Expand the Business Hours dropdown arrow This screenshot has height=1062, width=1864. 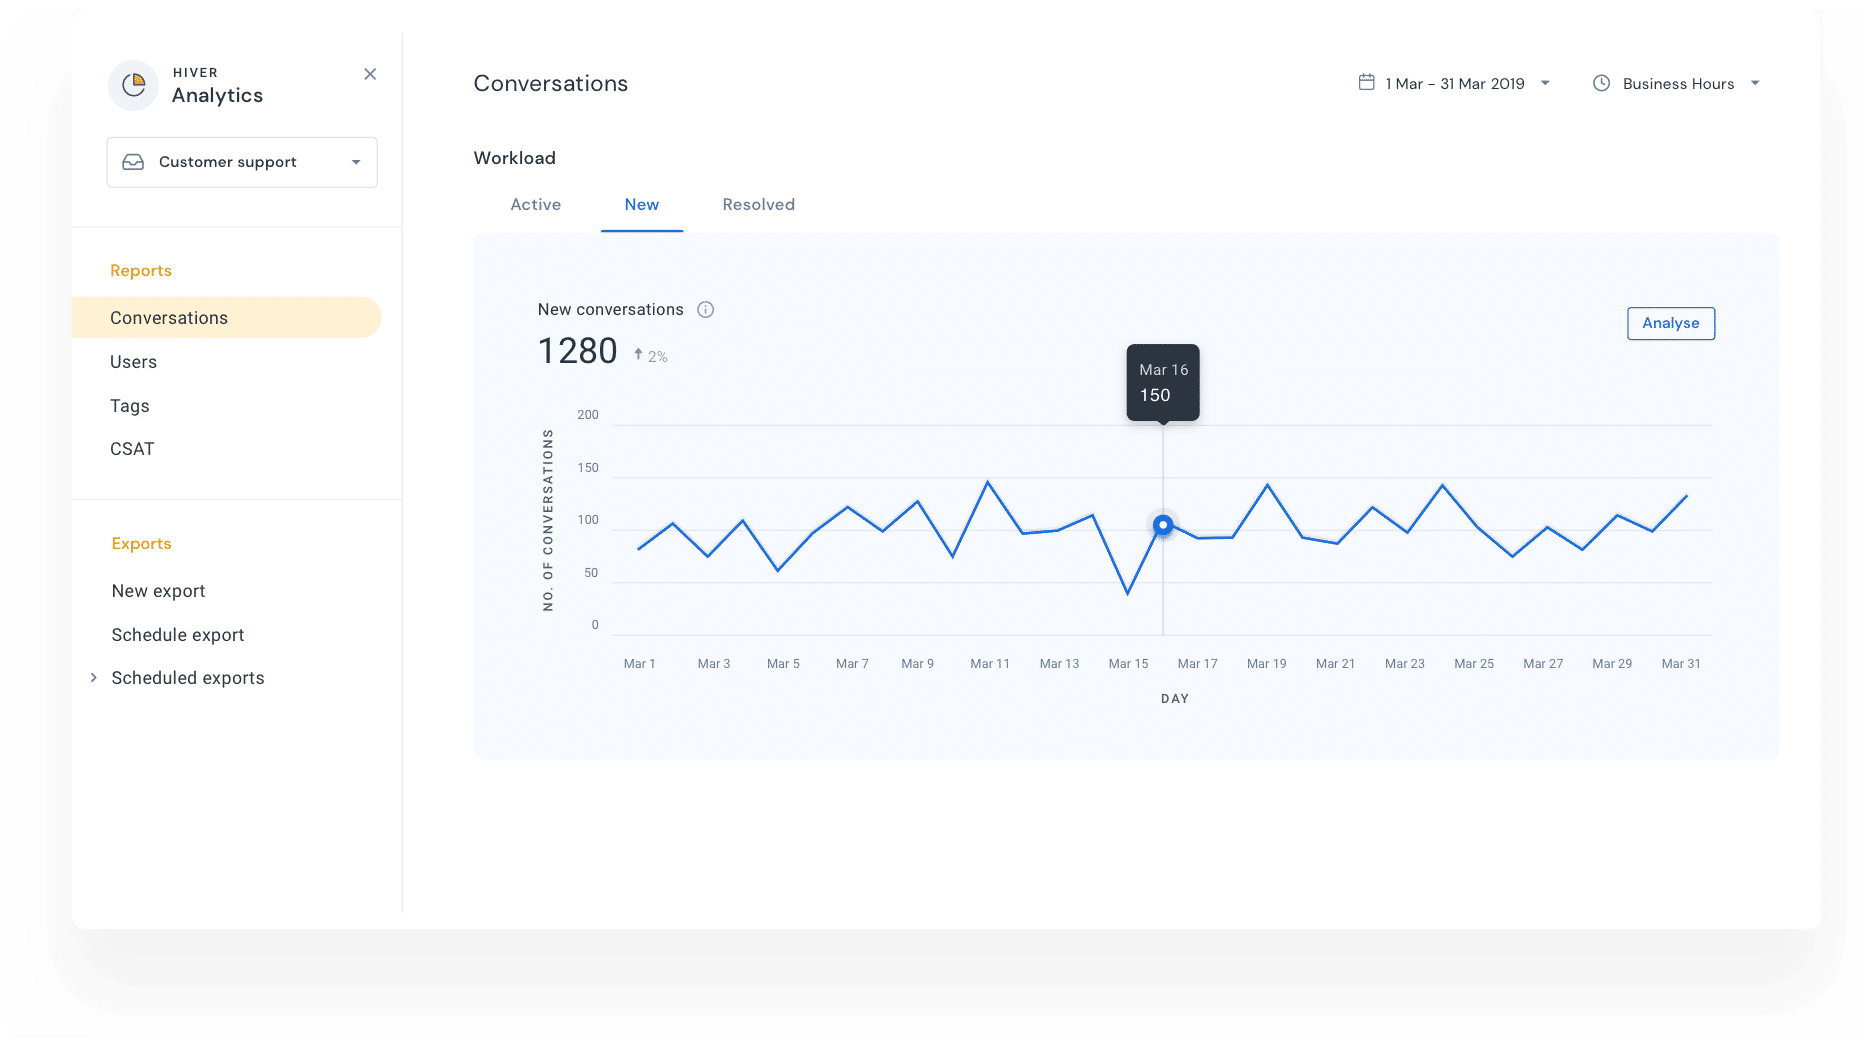click(x=1755, y=83)
